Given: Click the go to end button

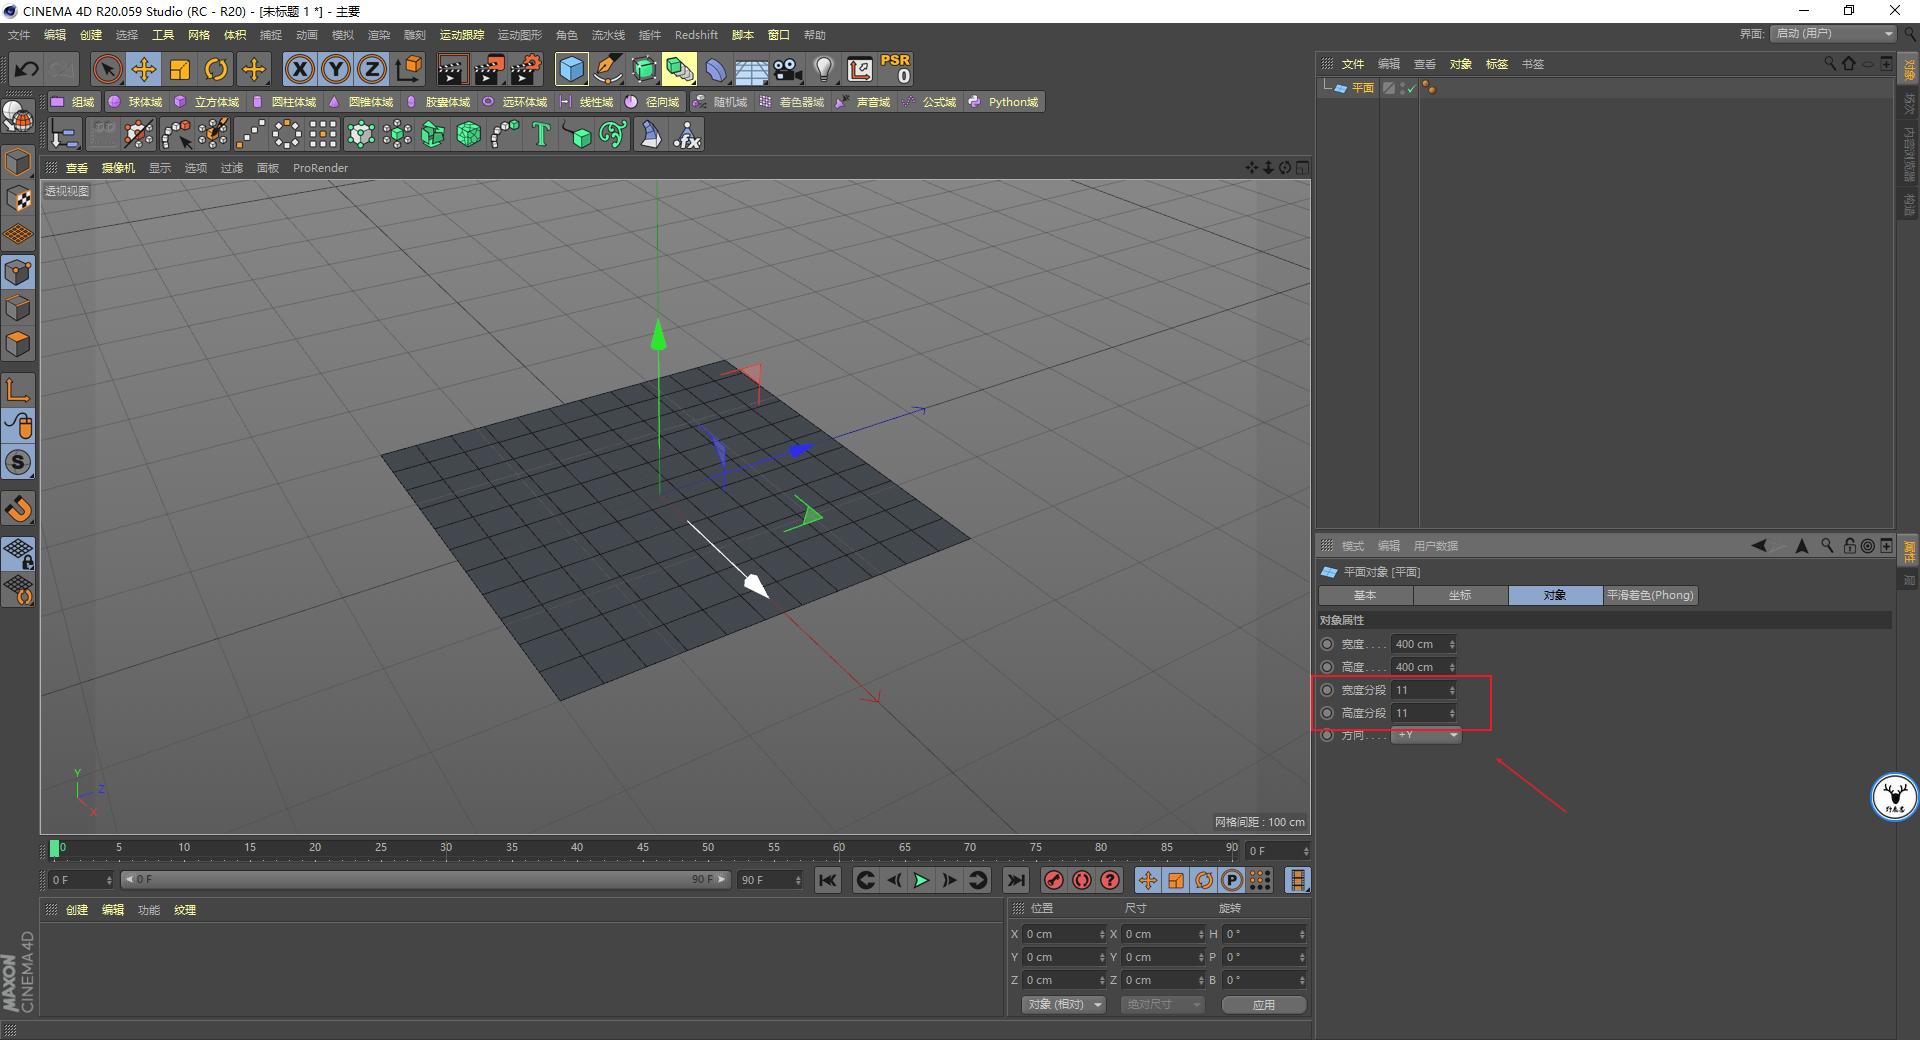Looking at the screenshot, I should [1016, 880].
